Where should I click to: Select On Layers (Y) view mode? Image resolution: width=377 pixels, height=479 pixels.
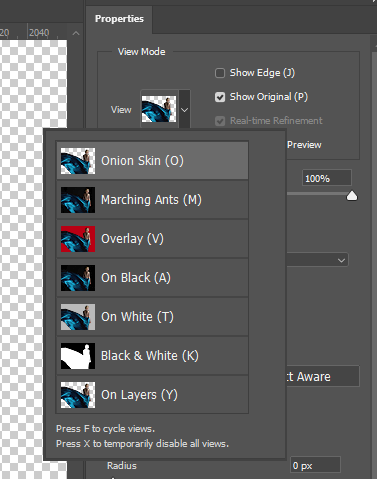point(152,395)
